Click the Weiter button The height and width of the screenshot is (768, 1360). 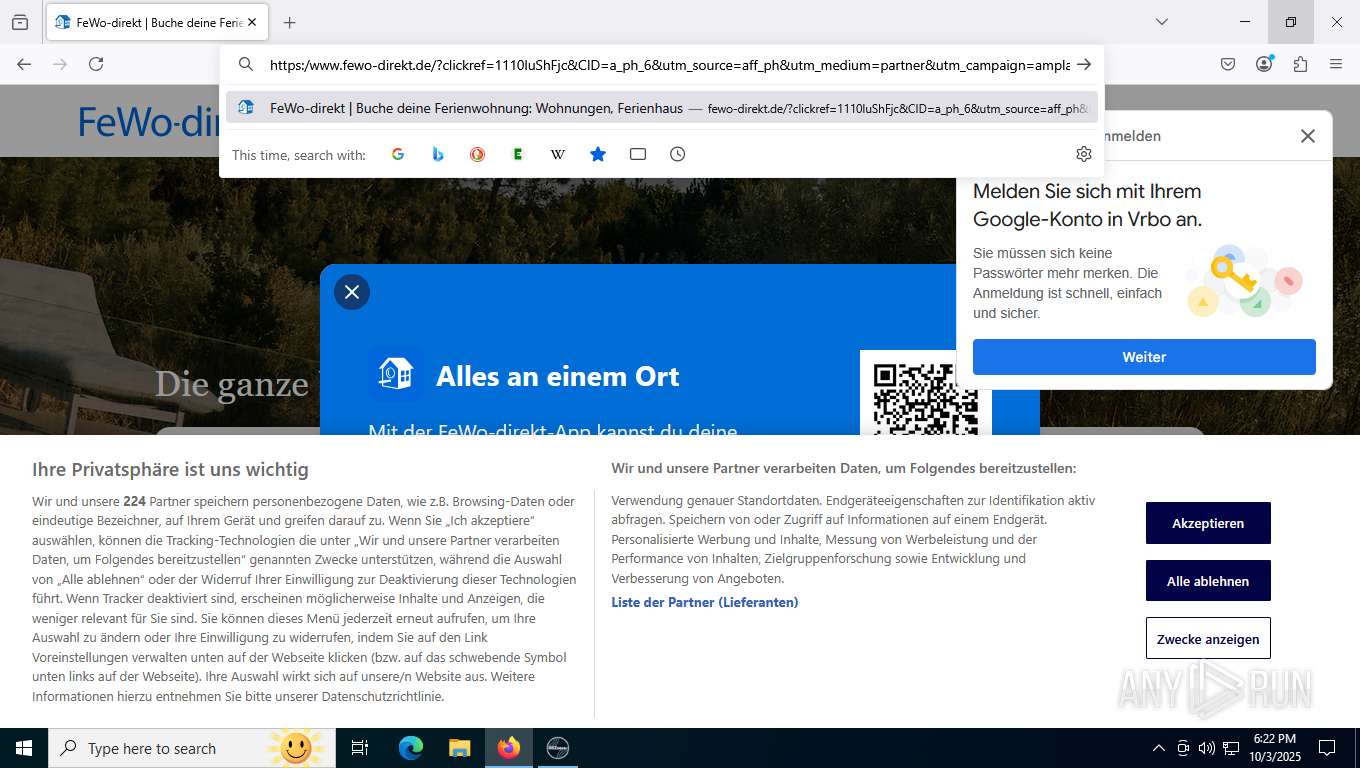click(1144, 357)
